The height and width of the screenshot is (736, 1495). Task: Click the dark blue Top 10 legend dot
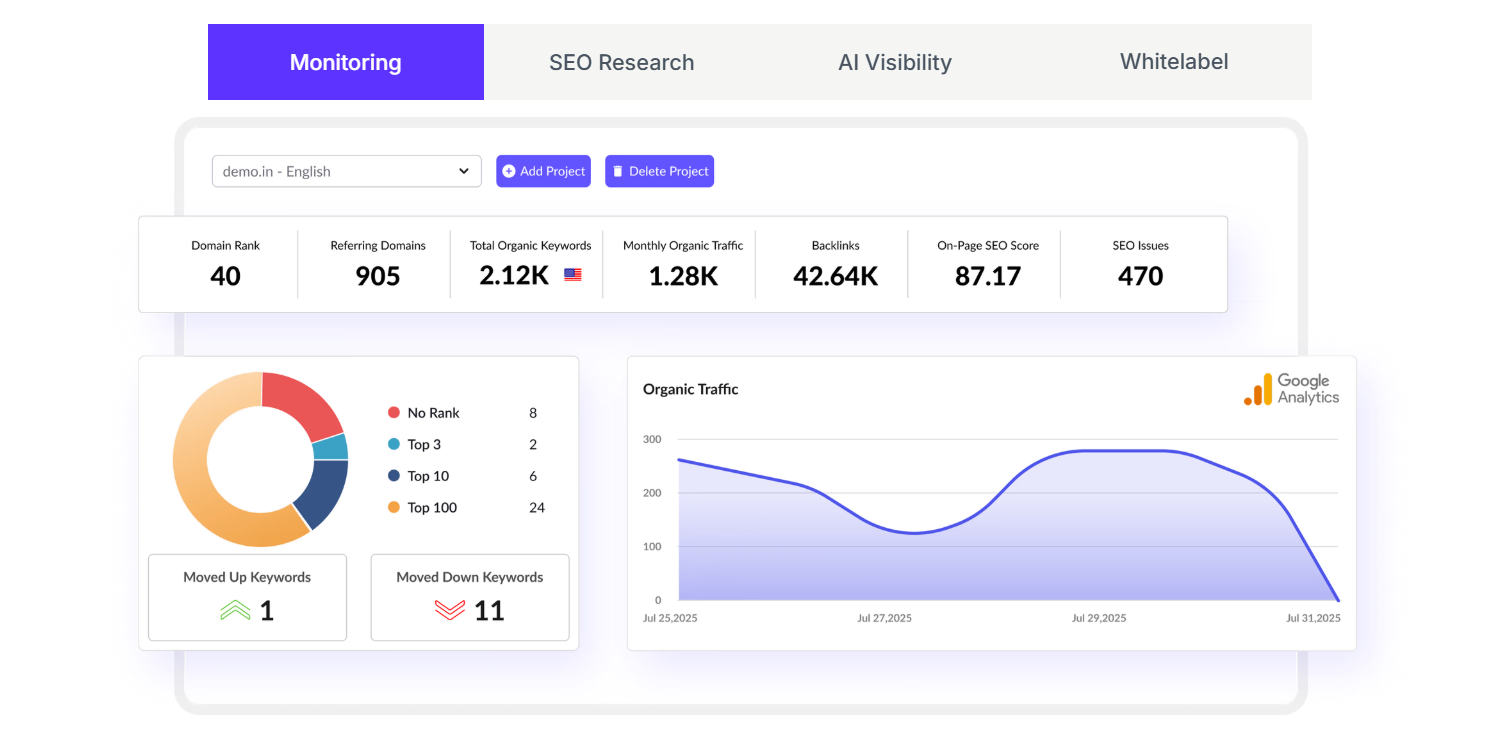tap(394, 476)
